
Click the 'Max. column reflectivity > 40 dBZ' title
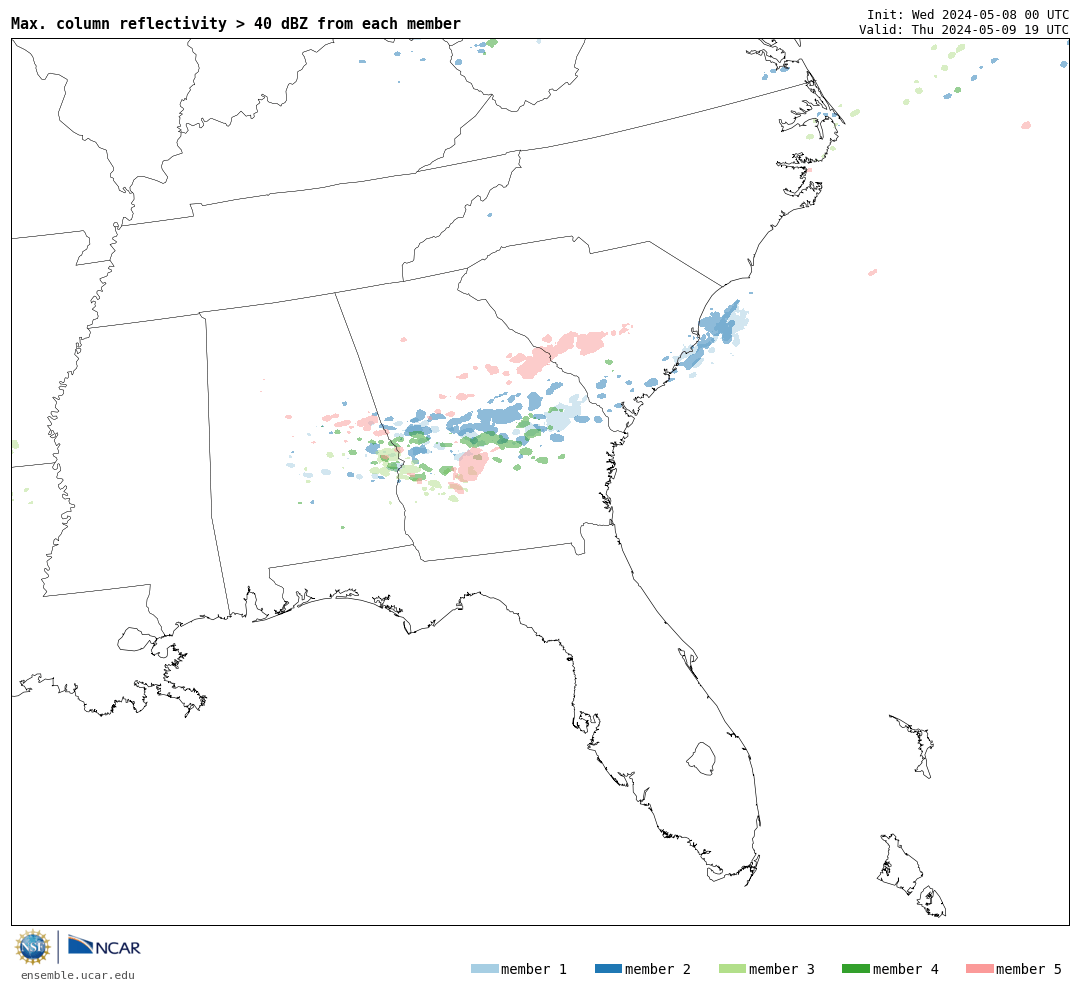[x=236, y=23]
